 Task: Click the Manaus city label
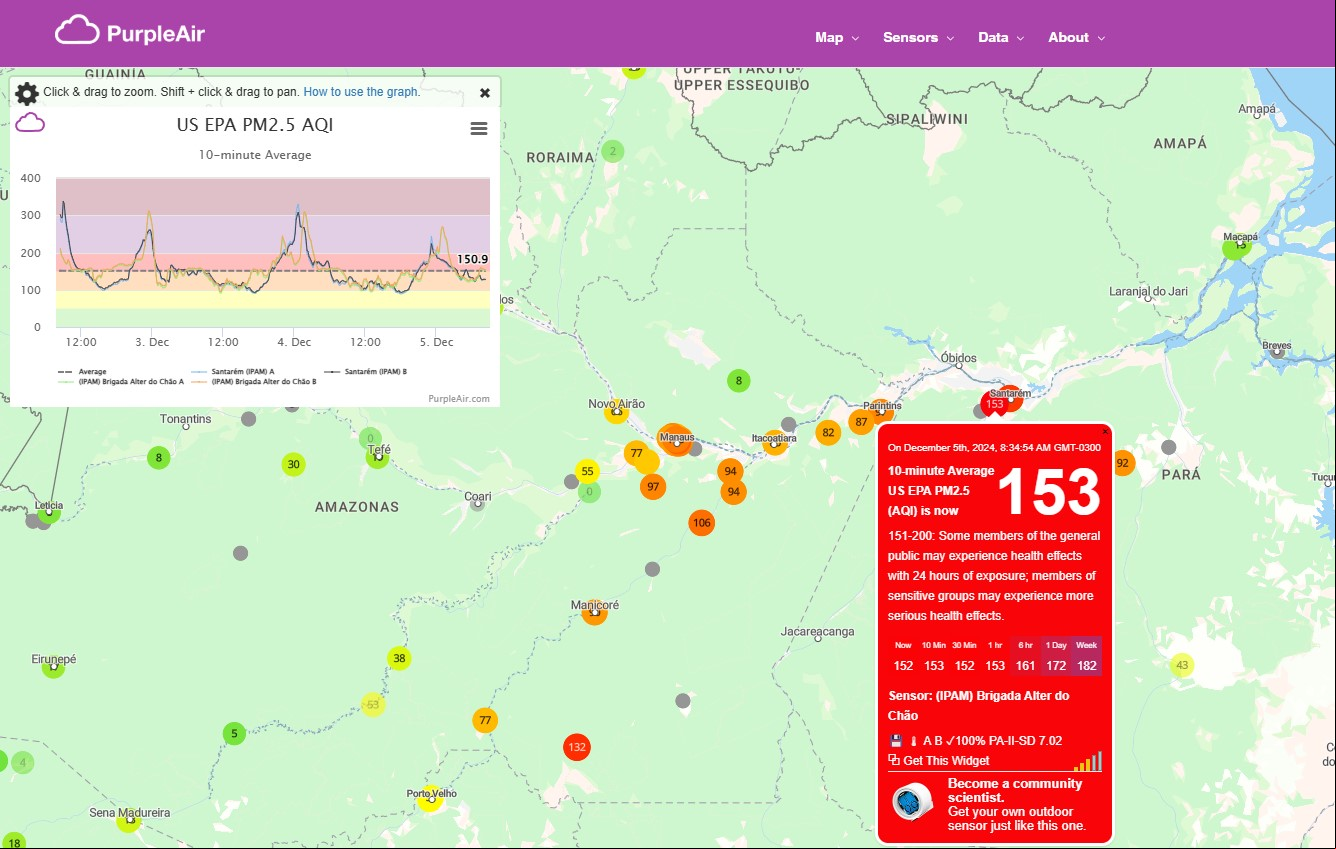click(x=677, y=438)
